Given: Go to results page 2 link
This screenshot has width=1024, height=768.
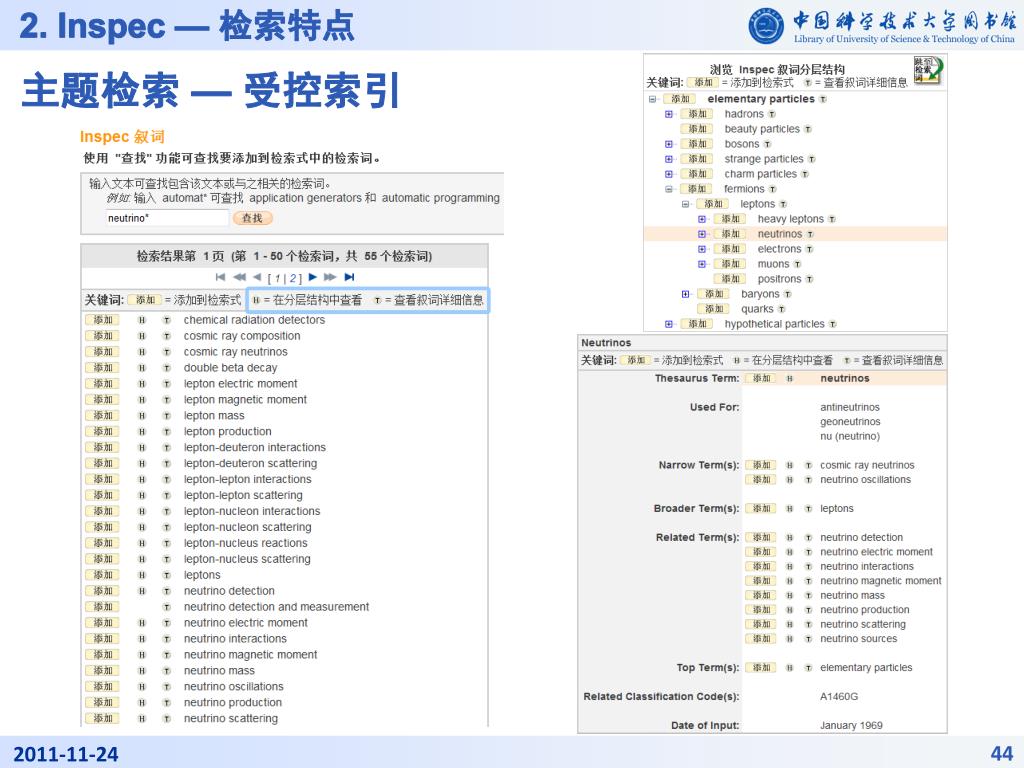Looking at the screenshot, I should click(x=292, y=279).
